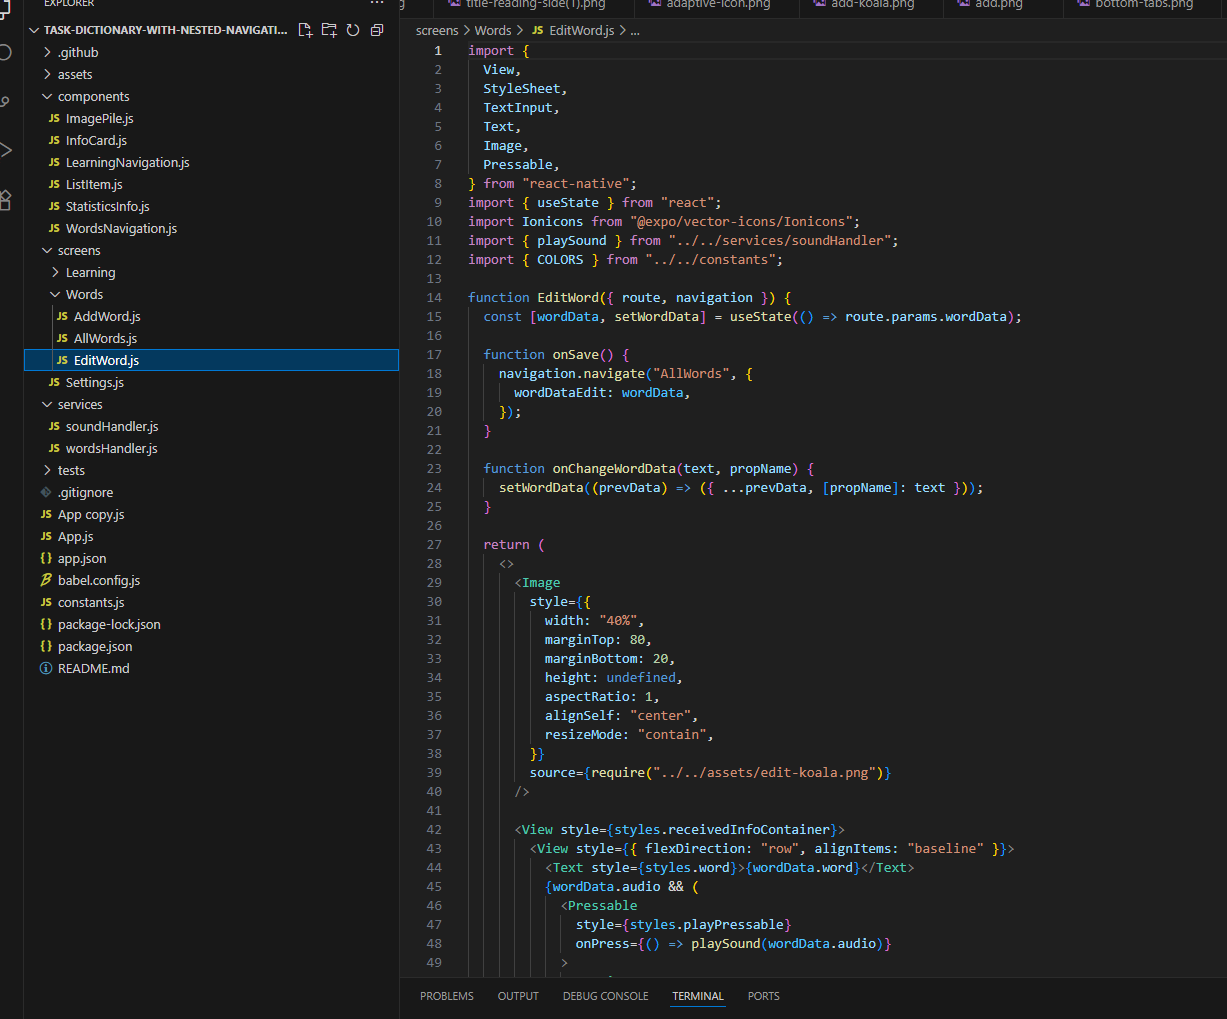Click 'COLORS' in import line 12
Image resolution: width=1227 pixels, height=1019 pixels.
coord(560,260)
